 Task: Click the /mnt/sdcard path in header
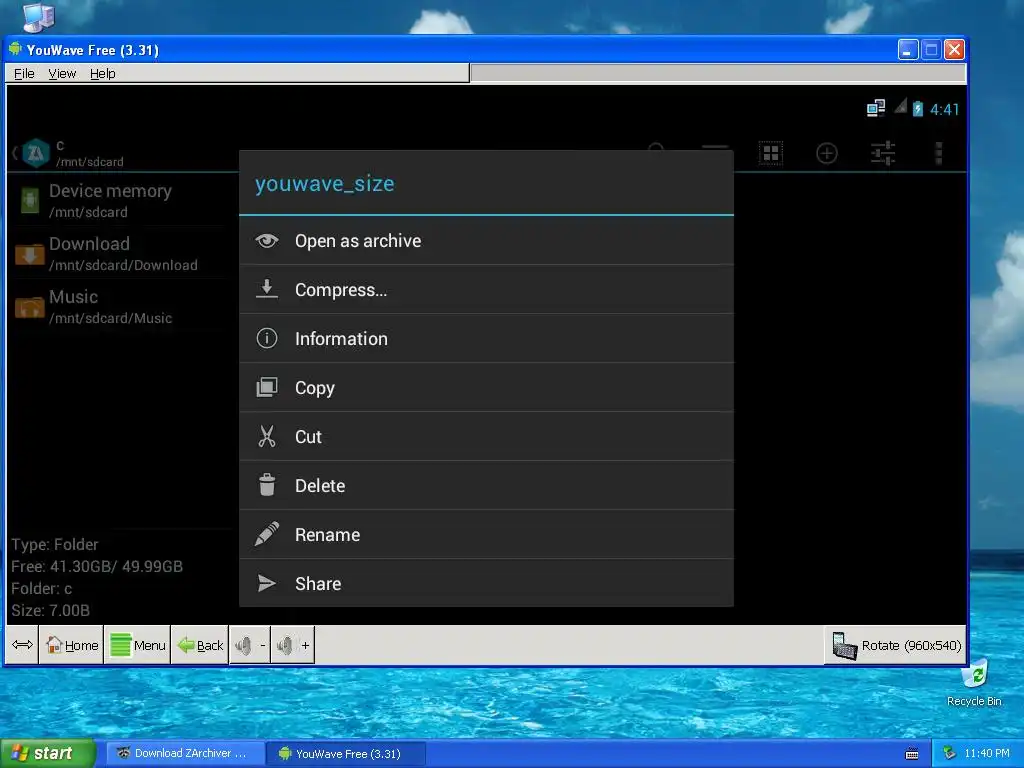(x=89, y=162)
